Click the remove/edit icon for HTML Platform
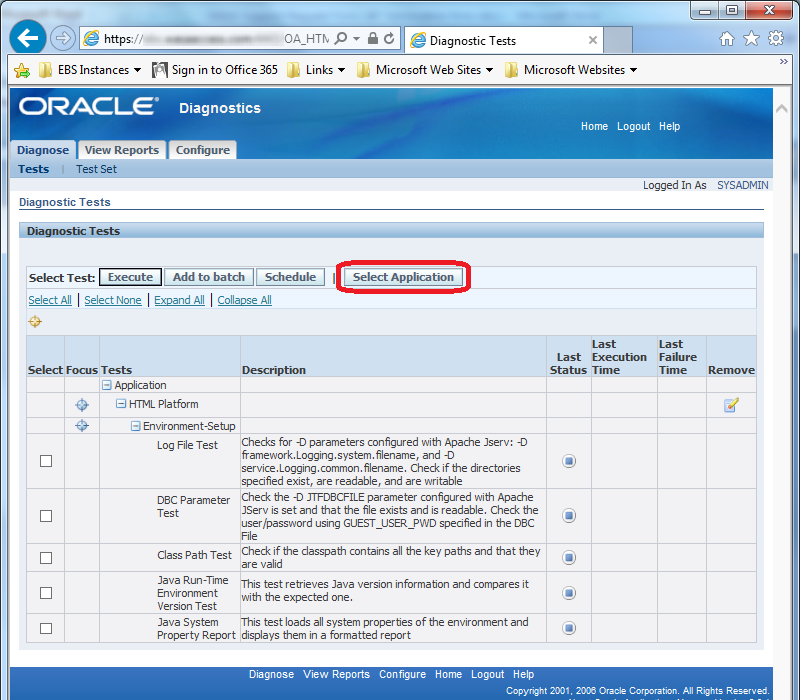Screen dimensions: 800x700 (x=731, y=405)
